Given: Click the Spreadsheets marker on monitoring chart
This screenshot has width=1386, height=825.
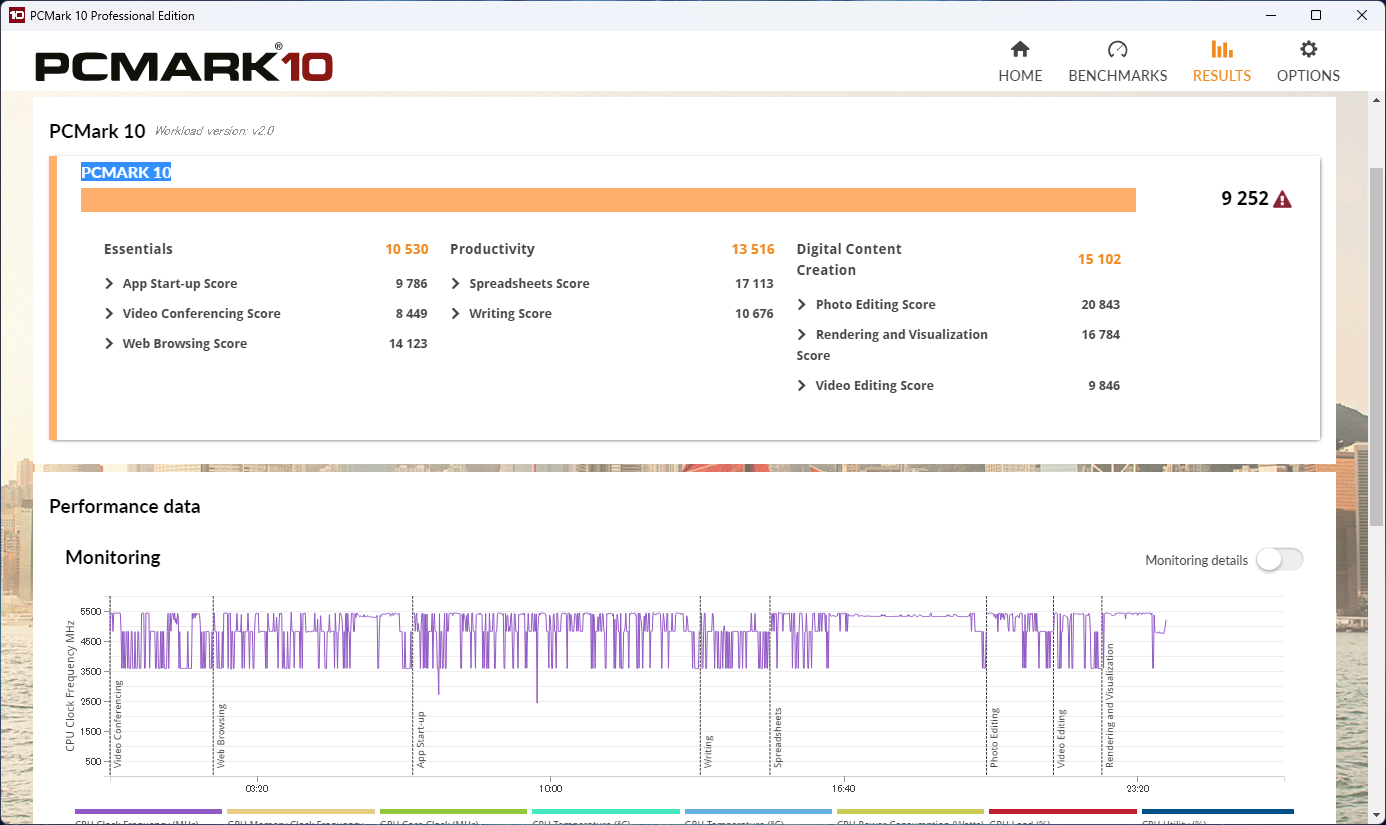Looking at the screenshot, I should pos(778,738).
